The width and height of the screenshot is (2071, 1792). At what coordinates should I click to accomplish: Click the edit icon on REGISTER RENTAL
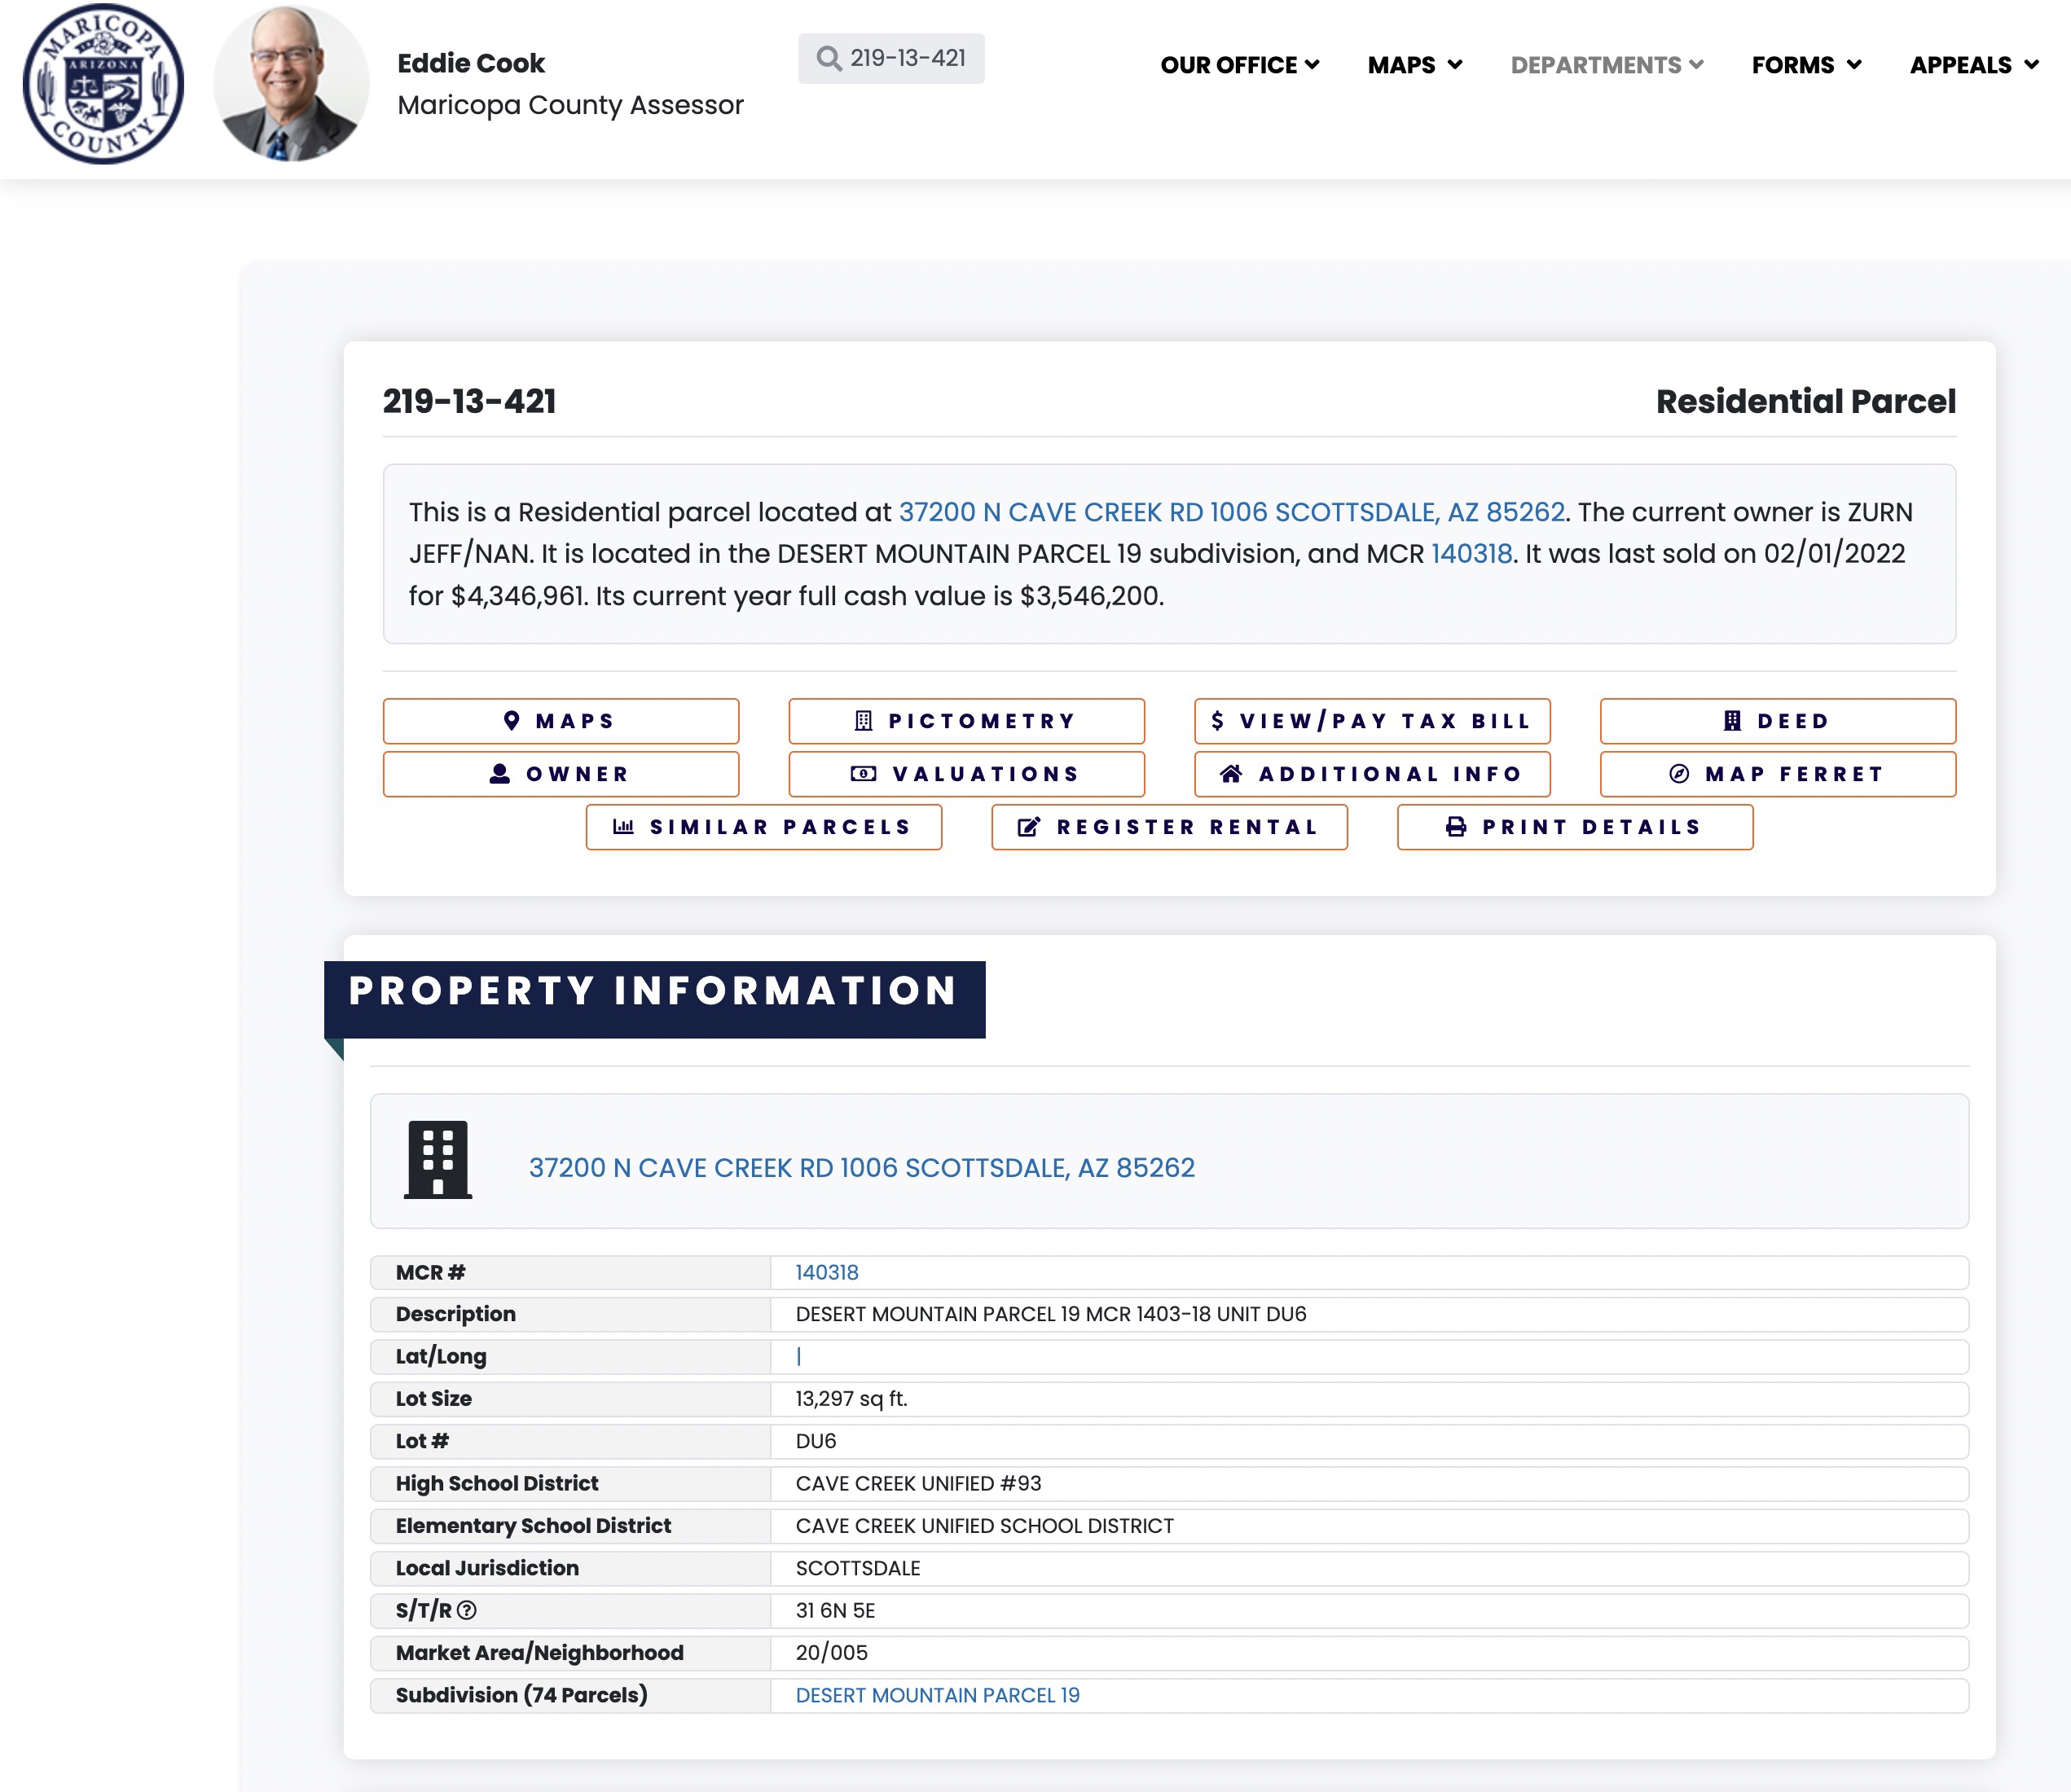click(x=1029, y=827)
